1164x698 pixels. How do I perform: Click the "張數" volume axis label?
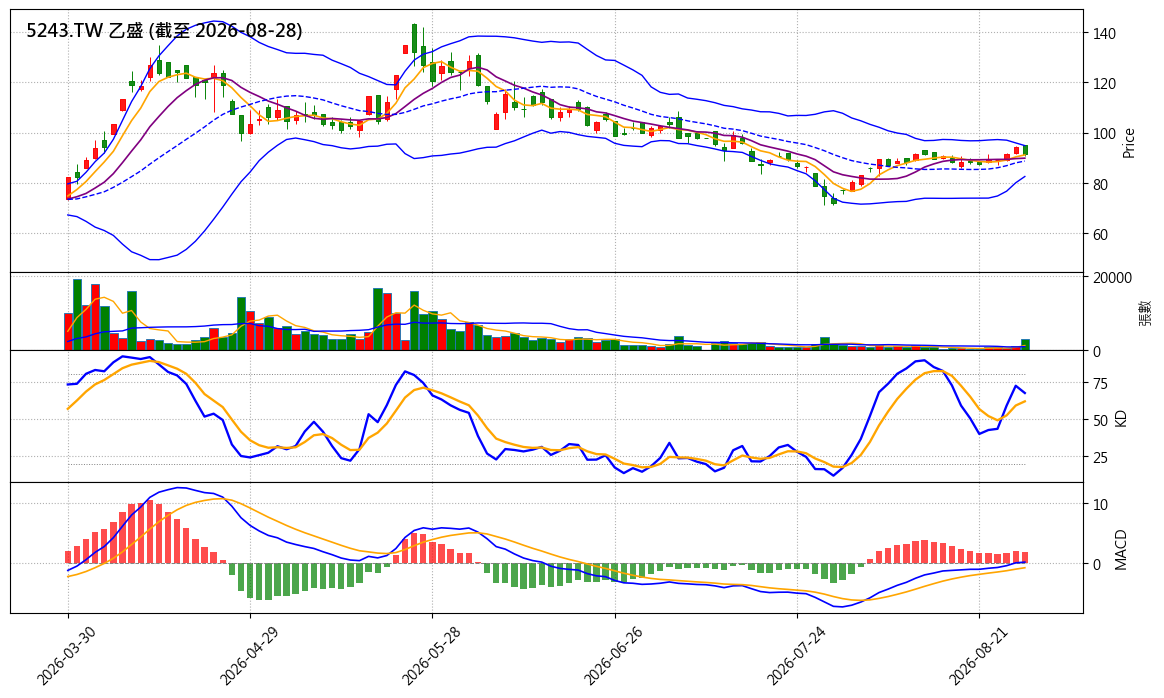point(1145,313)
